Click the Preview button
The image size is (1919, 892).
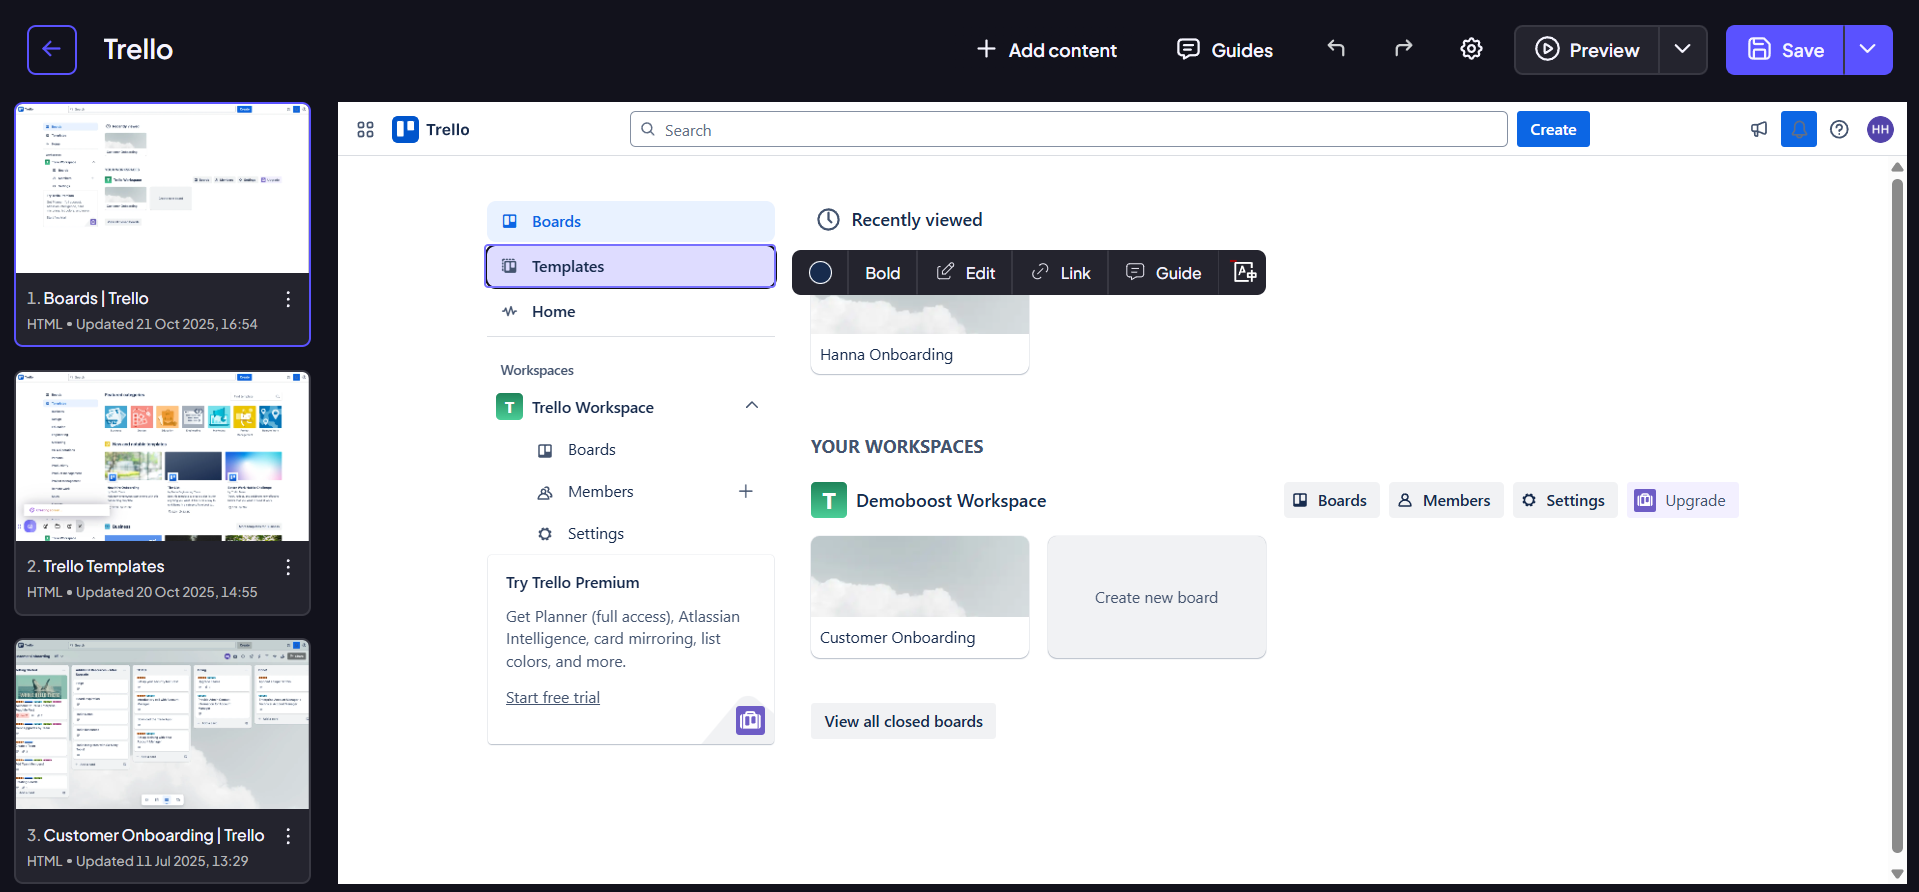pos(1587,50)
